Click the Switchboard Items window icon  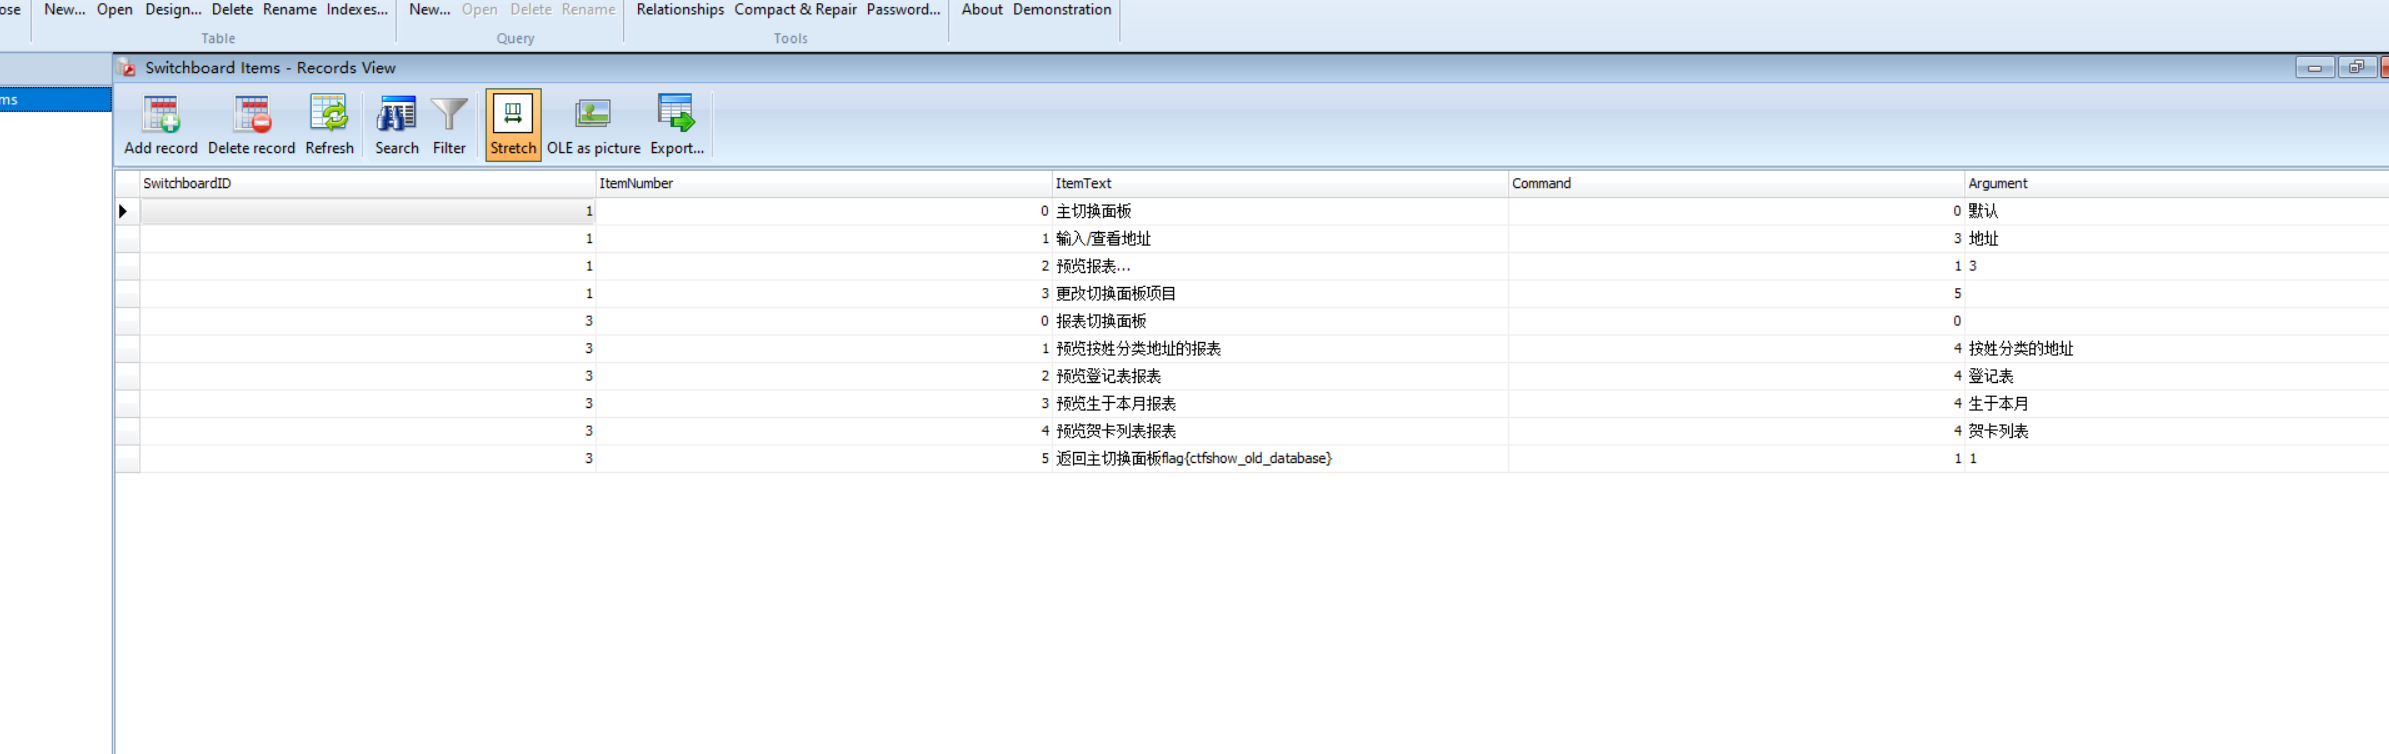point(127,68)
